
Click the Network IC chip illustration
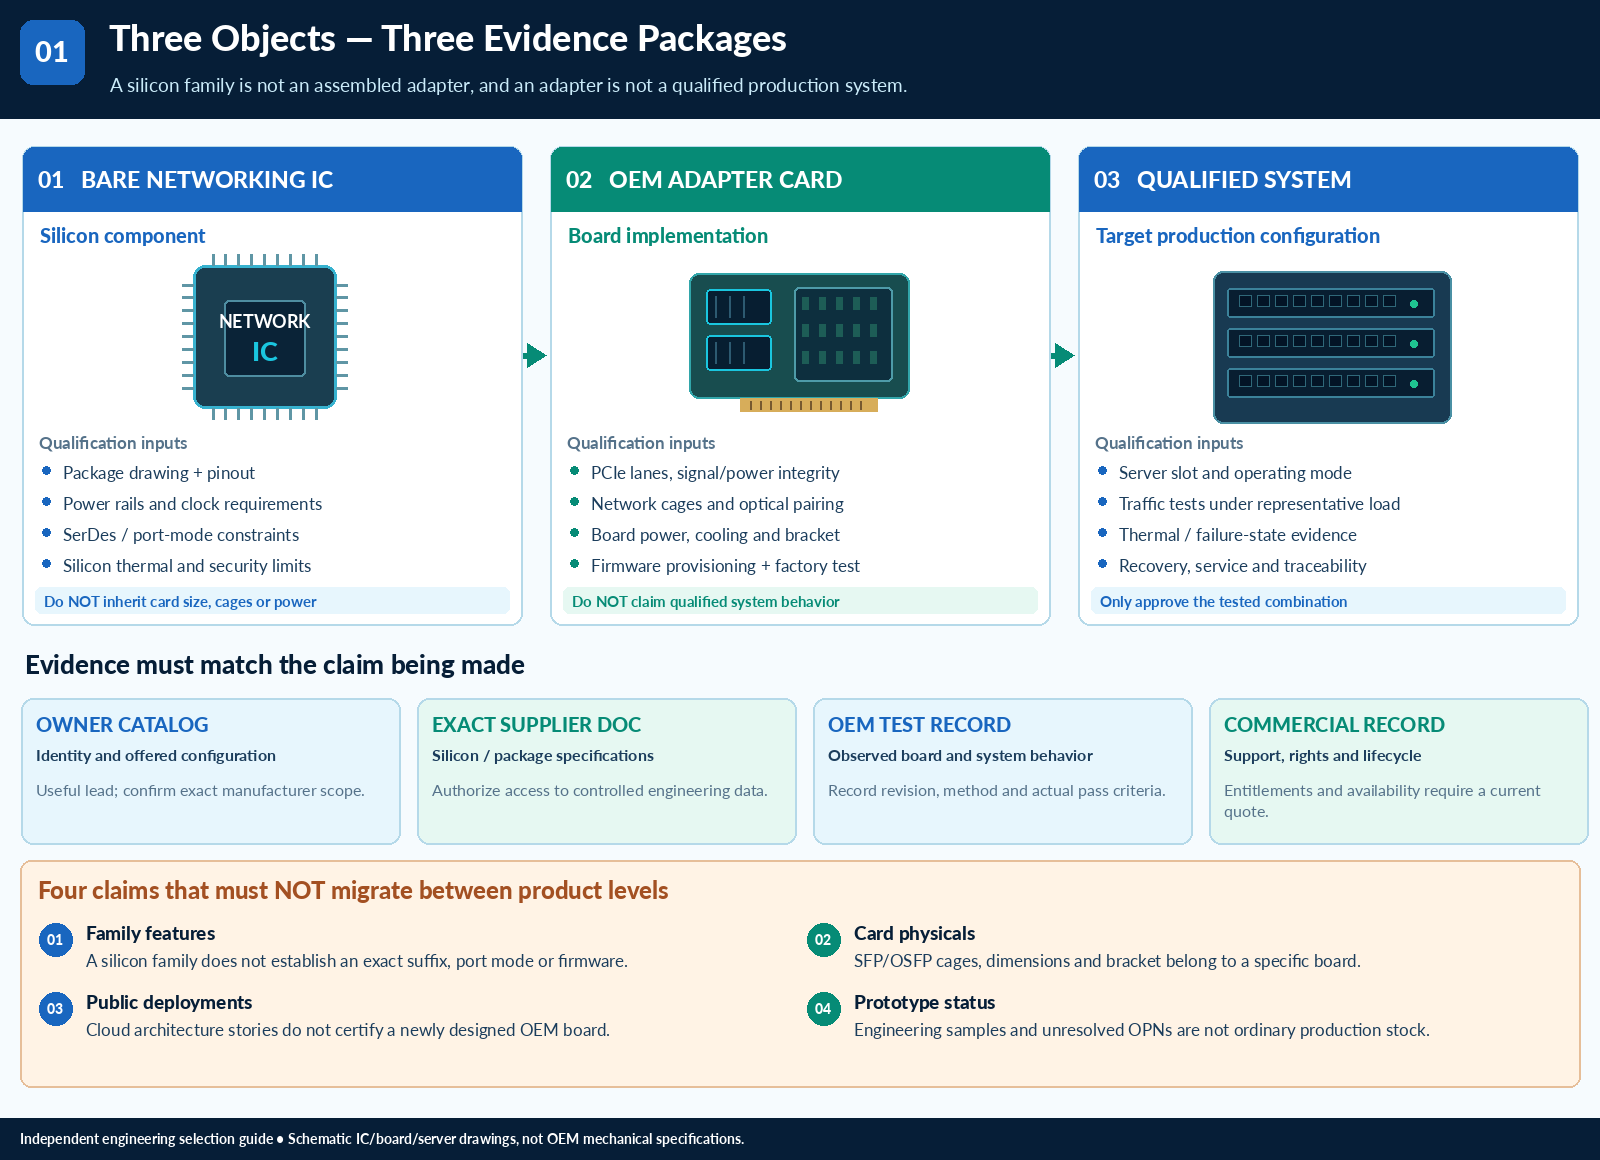click(x=265, y=337)
